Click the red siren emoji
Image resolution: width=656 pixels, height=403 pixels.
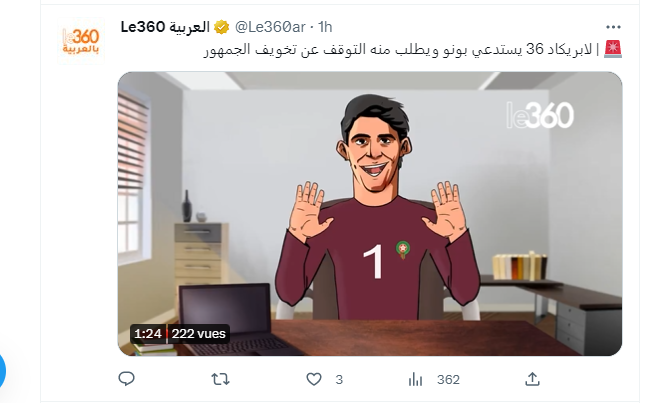coord(613,49)
